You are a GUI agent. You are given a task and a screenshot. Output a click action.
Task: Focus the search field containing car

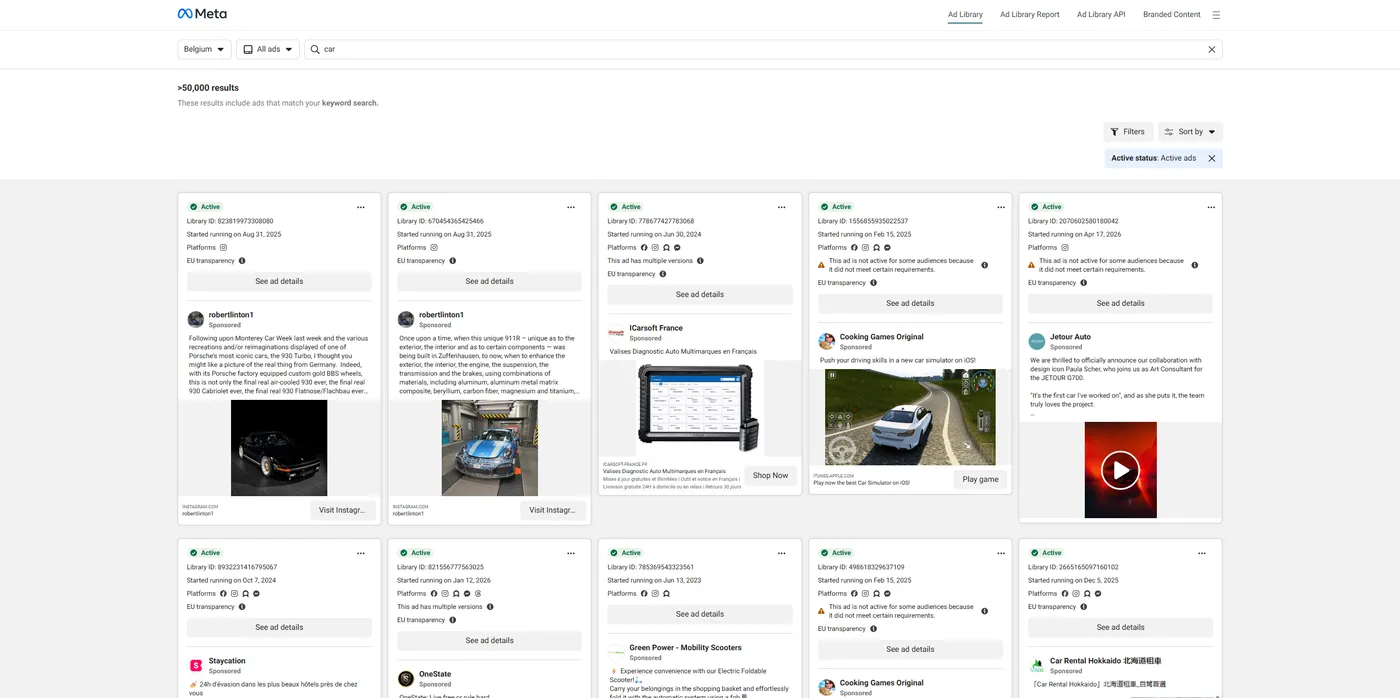(x=763, y=49)
